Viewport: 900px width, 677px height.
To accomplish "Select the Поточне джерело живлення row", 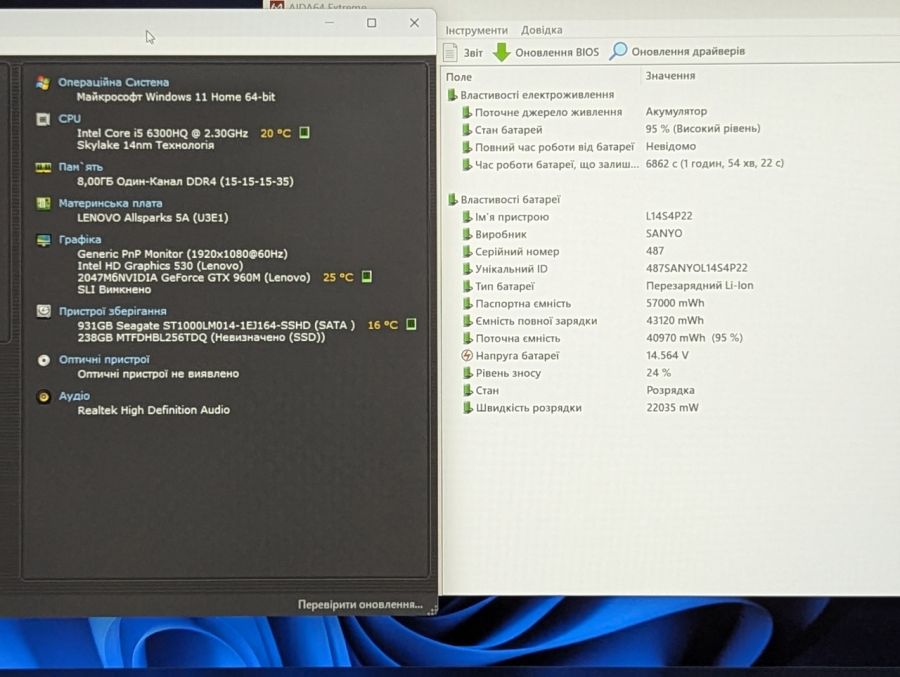I will point(584,112).
